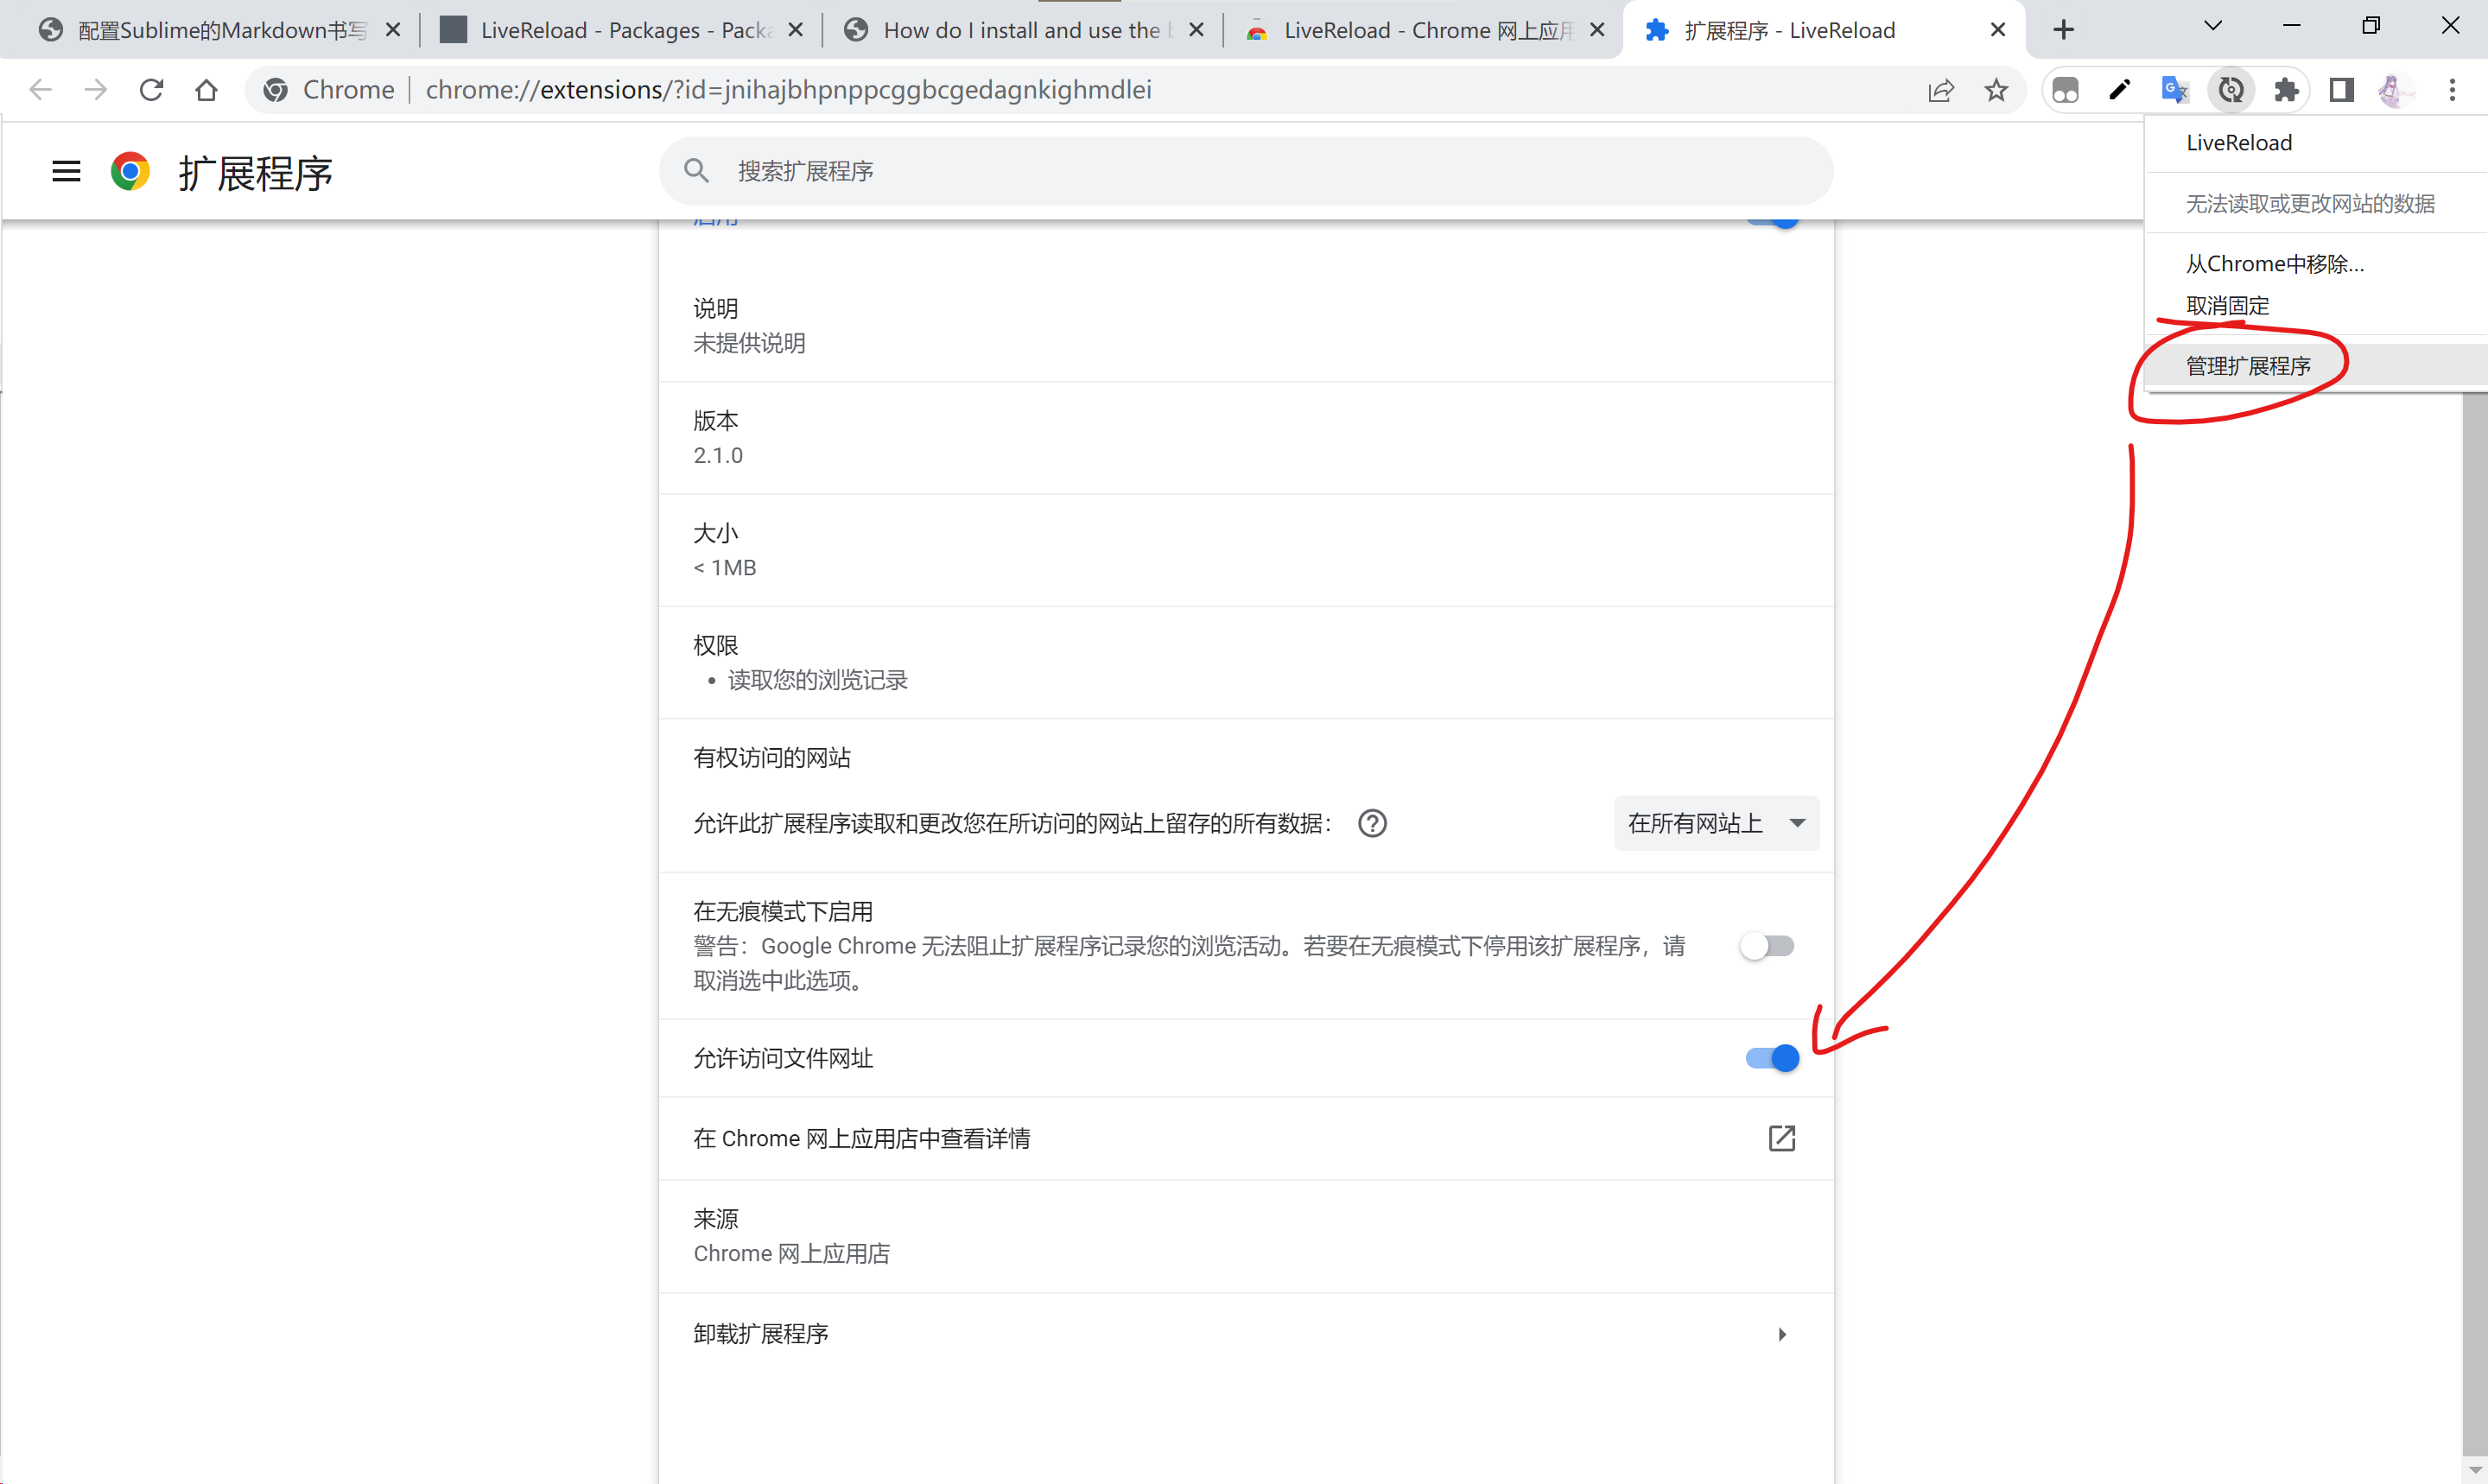Switch to 'How do I install and use' tab

click(x=1022, y=30)
